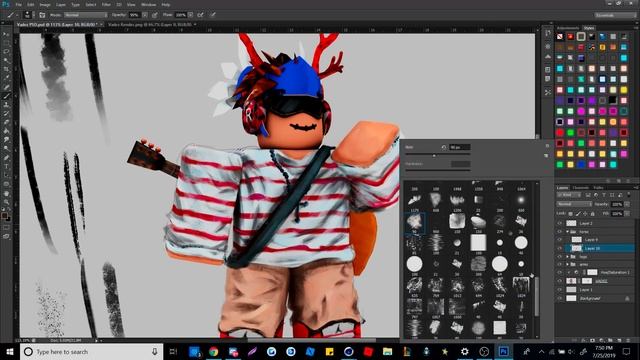
Task: Switch to the Paths tab
Action: (598, 188)
